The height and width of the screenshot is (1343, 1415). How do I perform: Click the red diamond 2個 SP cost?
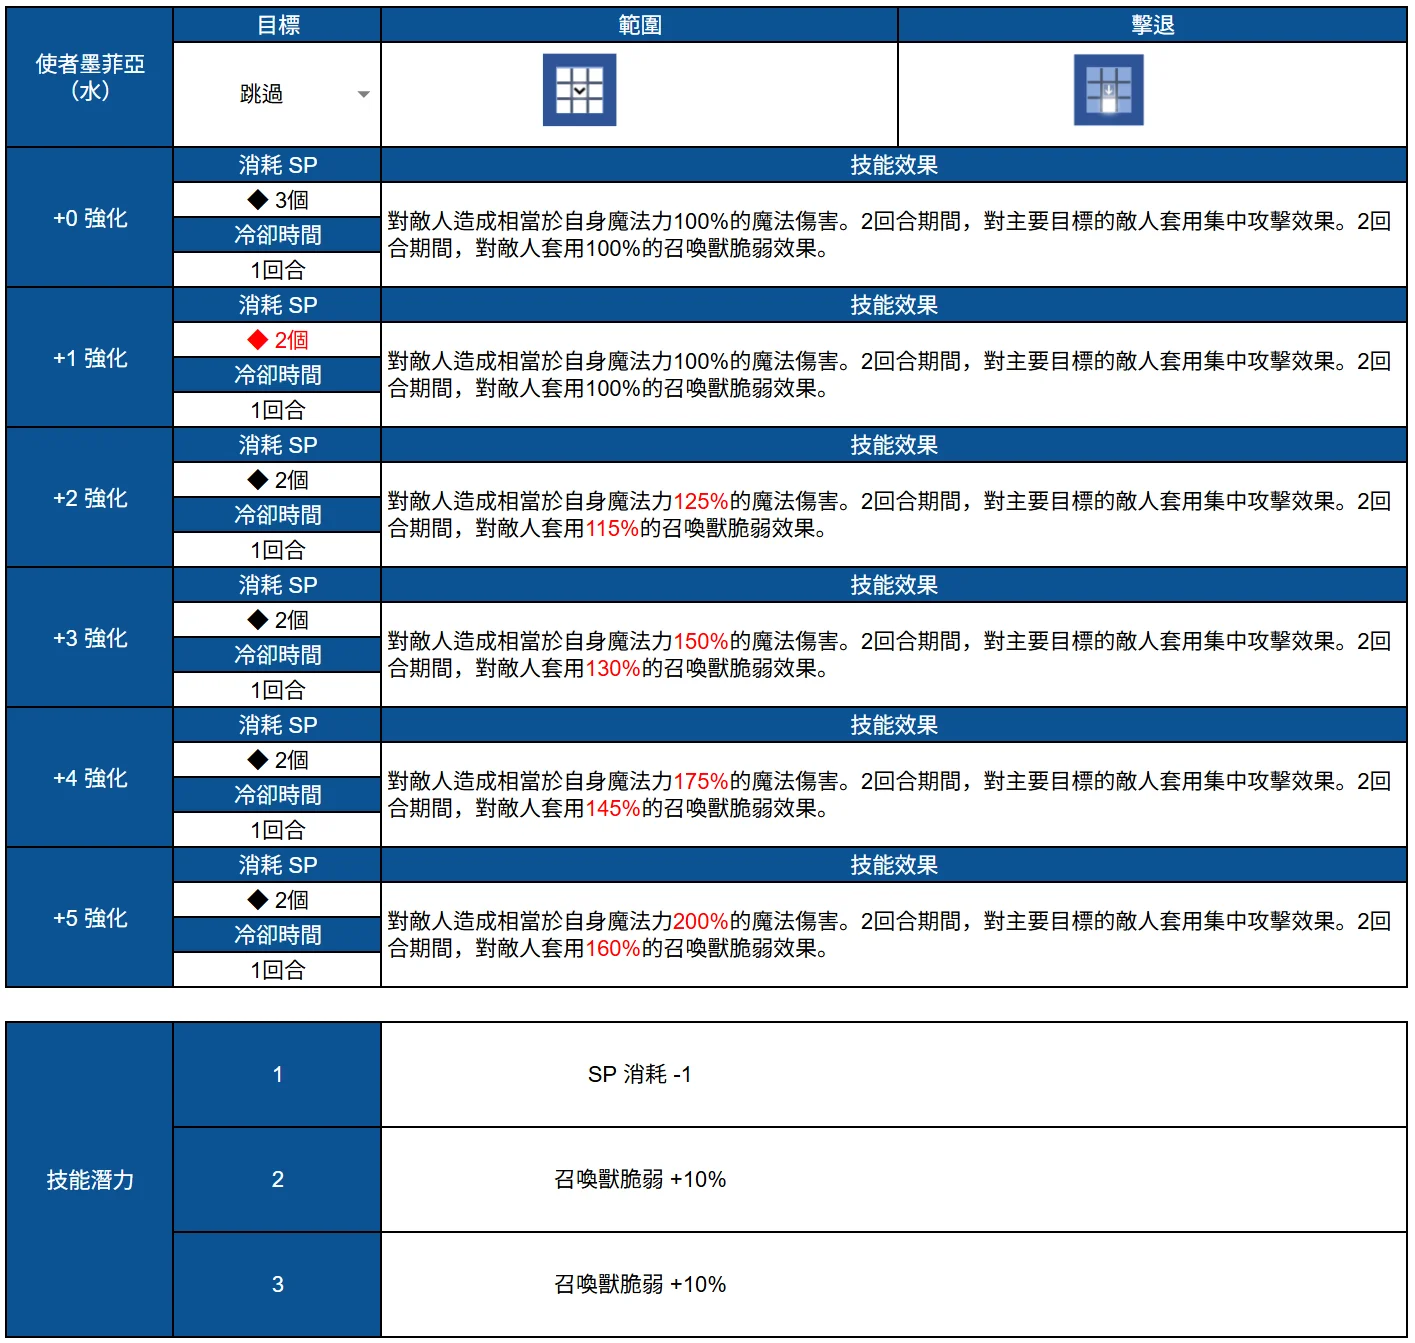click(277, 340)
